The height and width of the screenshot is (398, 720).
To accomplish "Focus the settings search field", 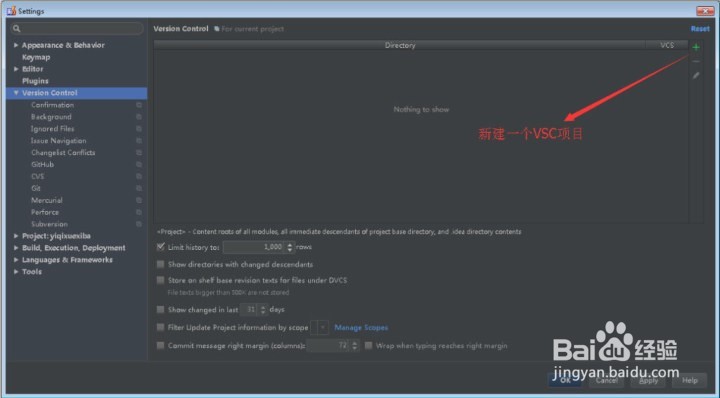I will click(77, 28).
